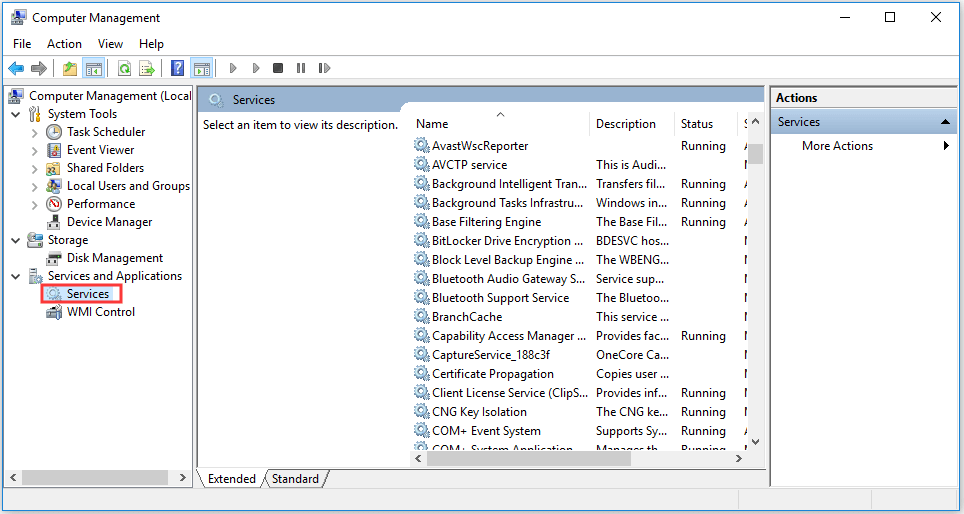Sort by the Description column header
The width and height of the screenshot is (964, 514).
tap(632, 124)
